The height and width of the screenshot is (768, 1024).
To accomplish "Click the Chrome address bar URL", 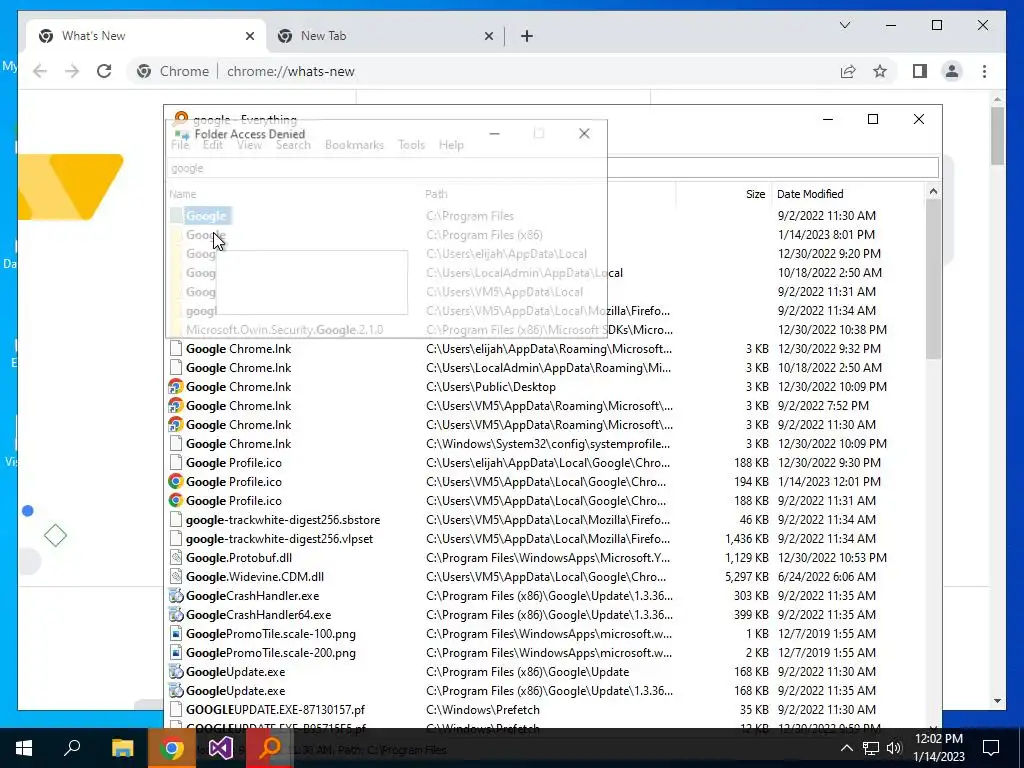I will [291, 71].
